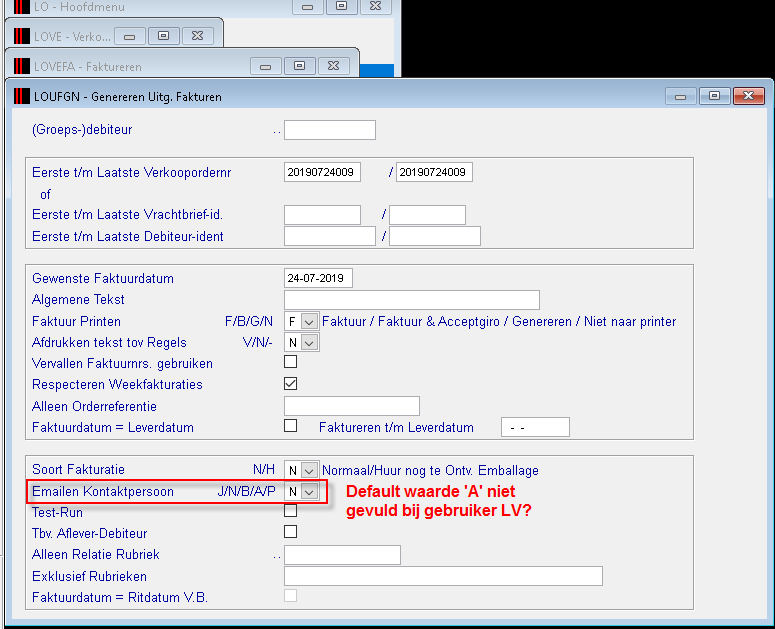Minimize the LOVEFA Faktureren window

point(265,66)
